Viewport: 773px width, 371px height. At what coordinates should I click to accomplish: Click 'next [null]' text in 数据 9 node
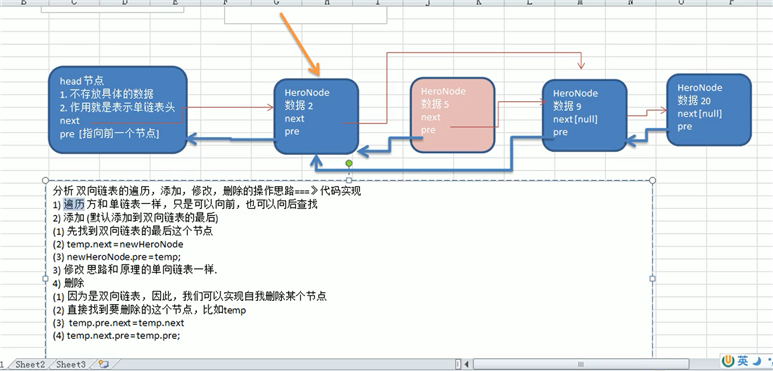coord(575,119)
